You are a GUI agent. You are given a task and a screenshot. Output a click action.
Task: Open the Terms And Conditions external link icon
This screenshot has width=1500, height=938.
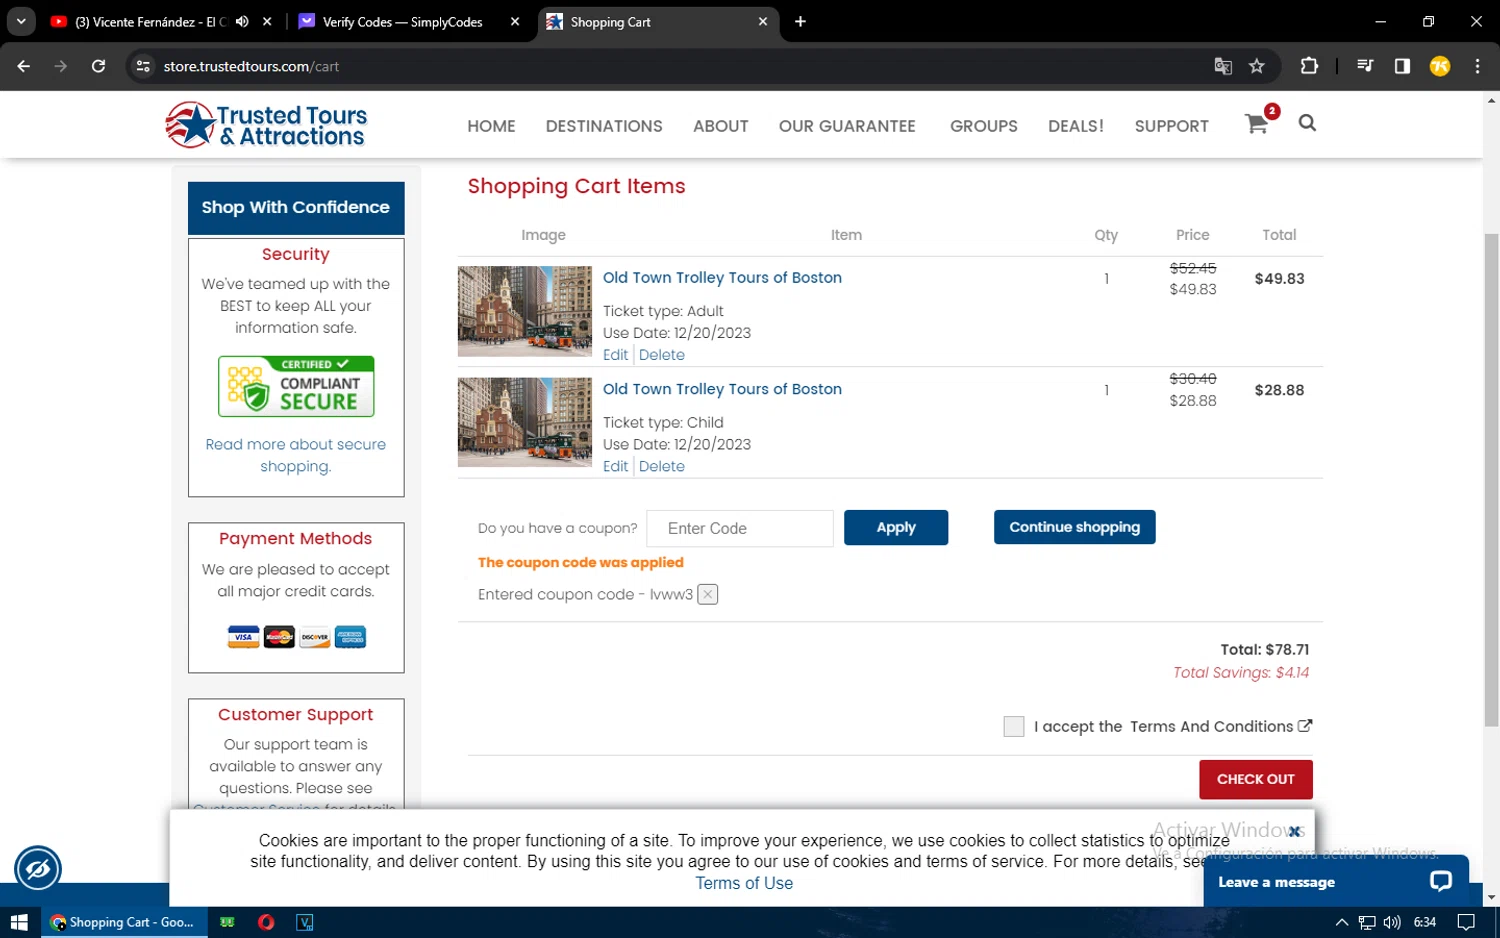(x=1305, y=726)
